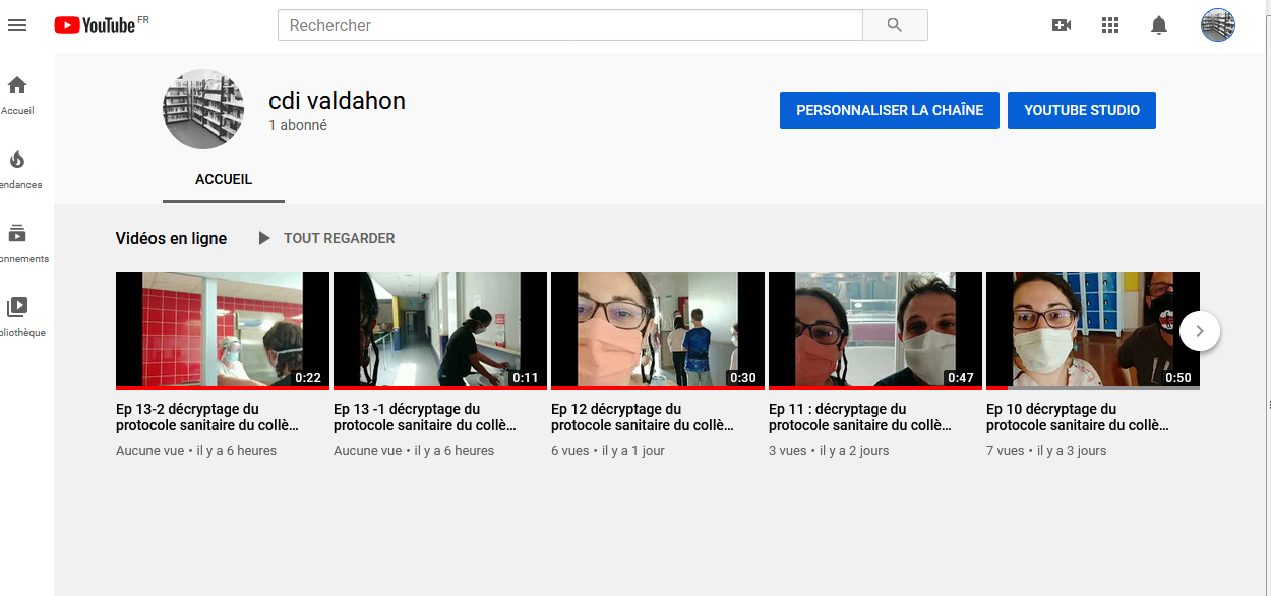Click the 0:30 duration badge
1271x596 pixels.
[743, 378]
